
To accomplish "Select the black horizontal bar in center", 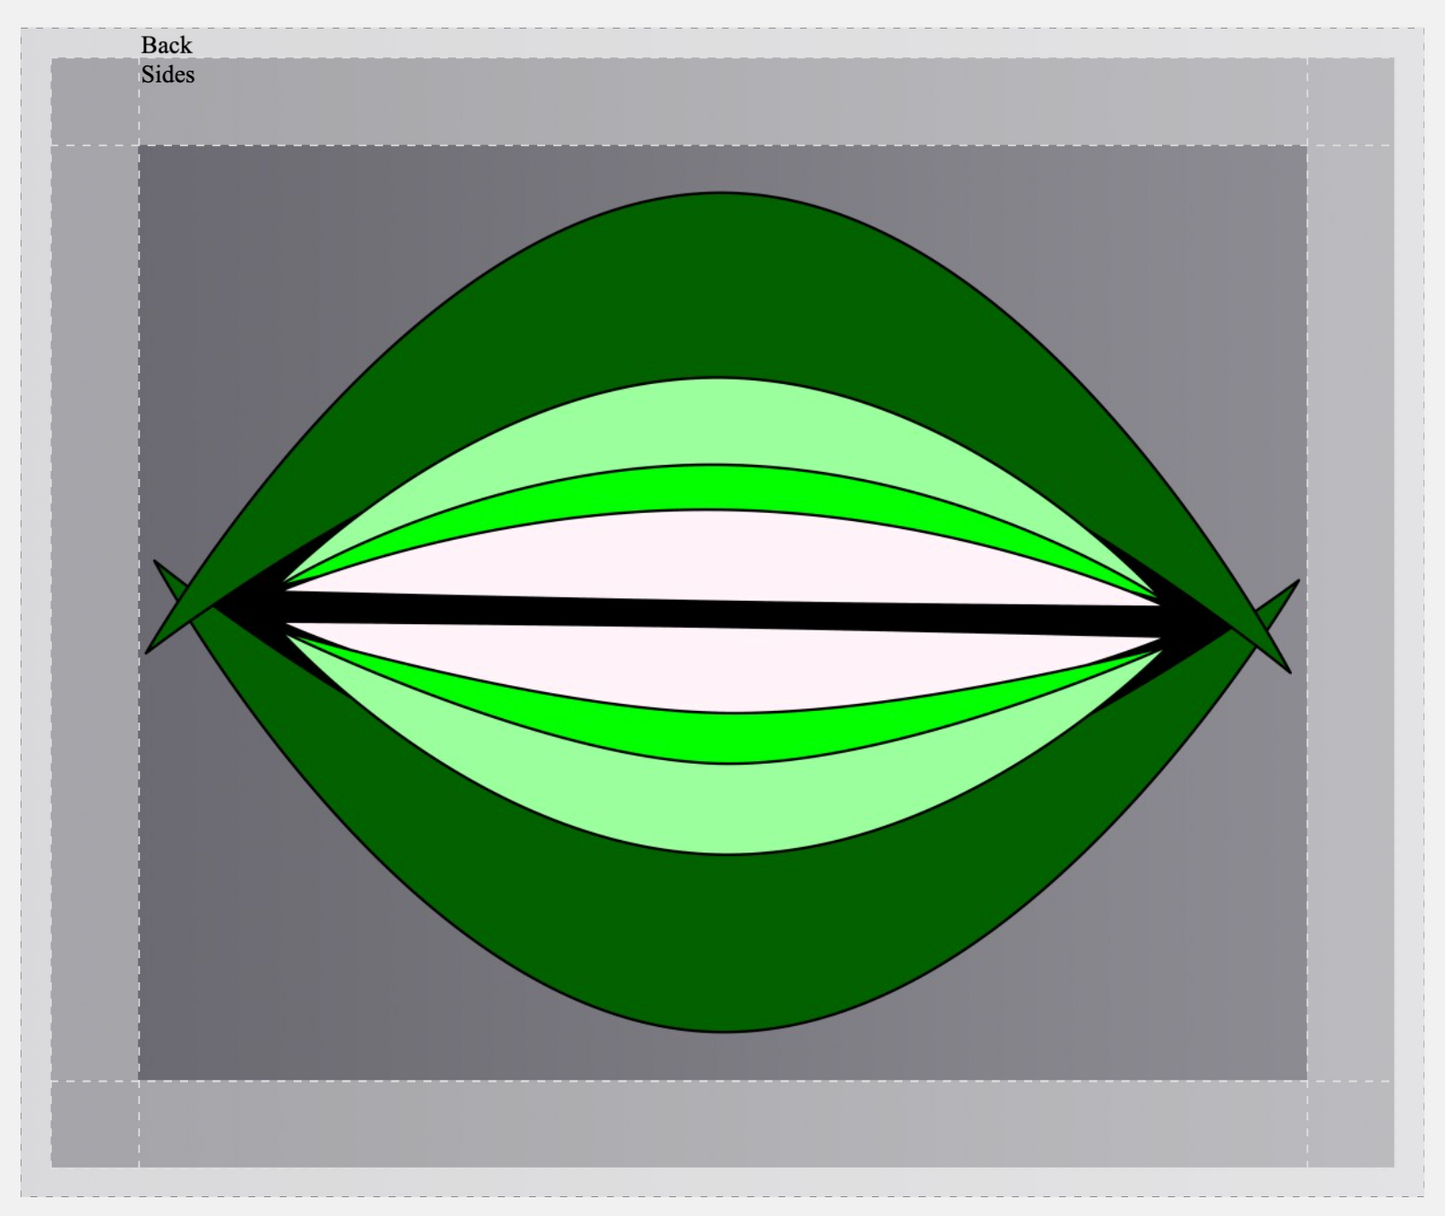I will 722,614.
